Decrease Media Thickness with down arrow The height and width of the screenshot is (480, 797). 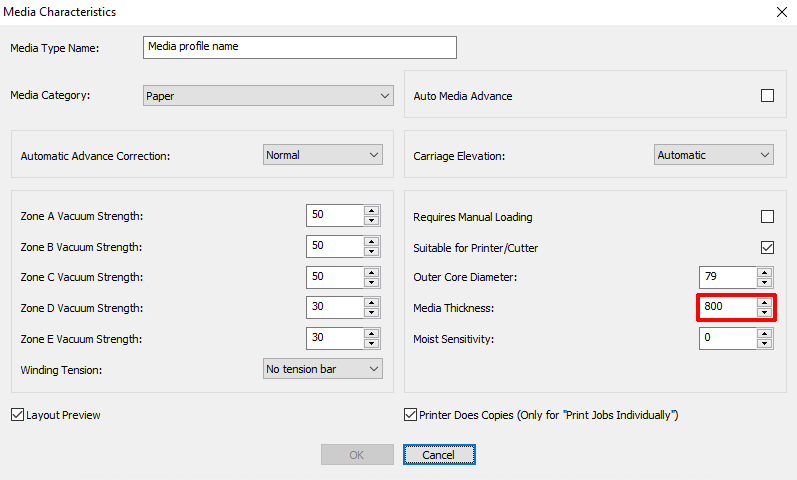click(764, 312)
